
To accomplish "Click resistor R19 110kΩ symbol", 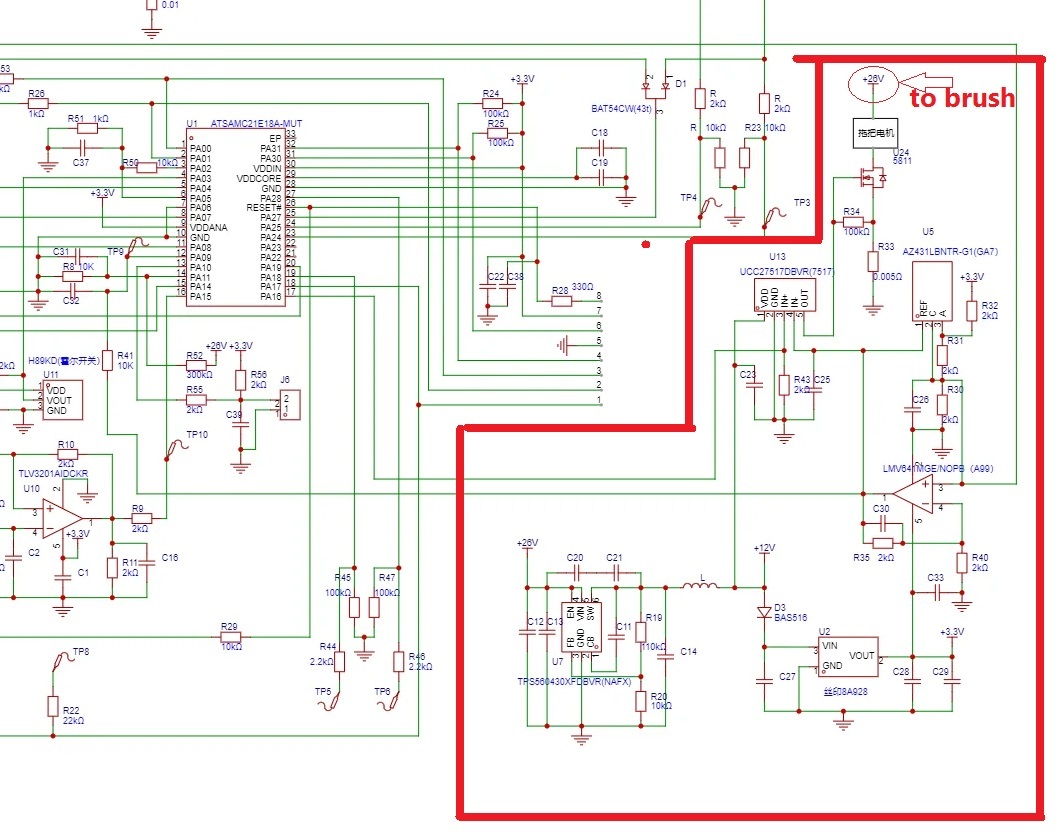I will tap(640, 632).
